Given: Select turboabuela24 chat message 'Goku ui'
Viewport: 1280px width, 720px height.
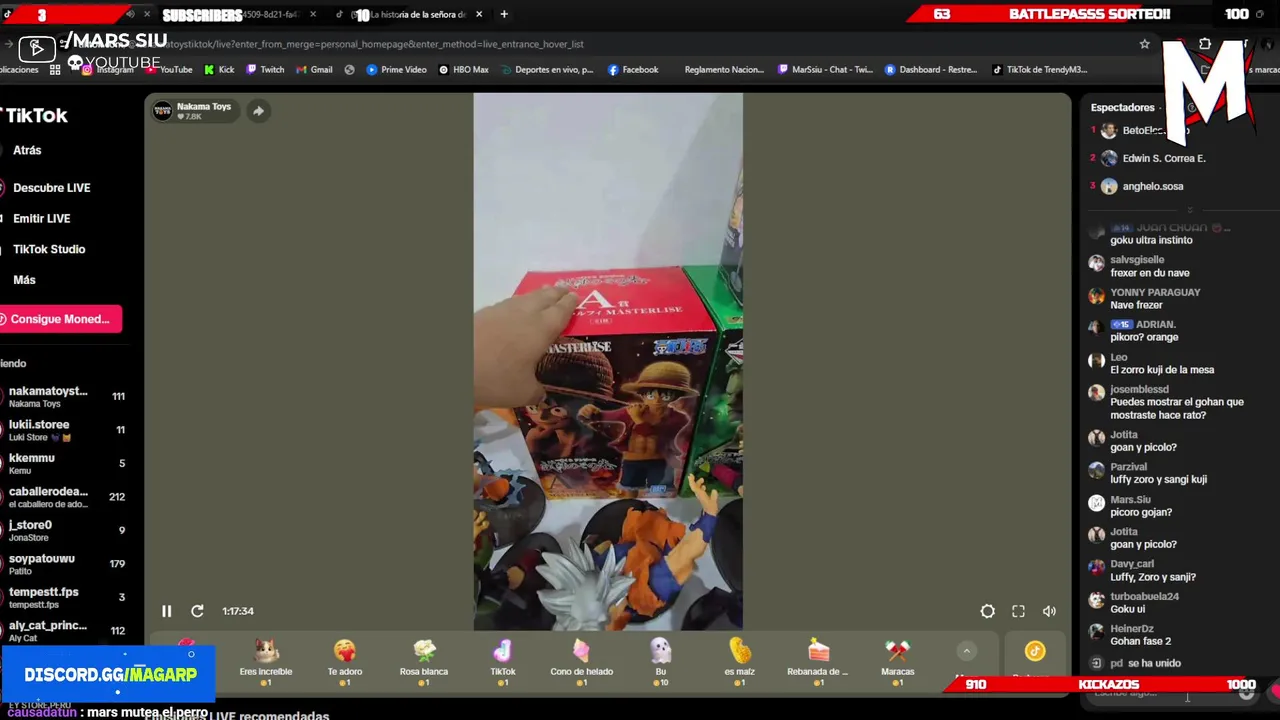Looking at the screenshot, I should (1127, 609).
